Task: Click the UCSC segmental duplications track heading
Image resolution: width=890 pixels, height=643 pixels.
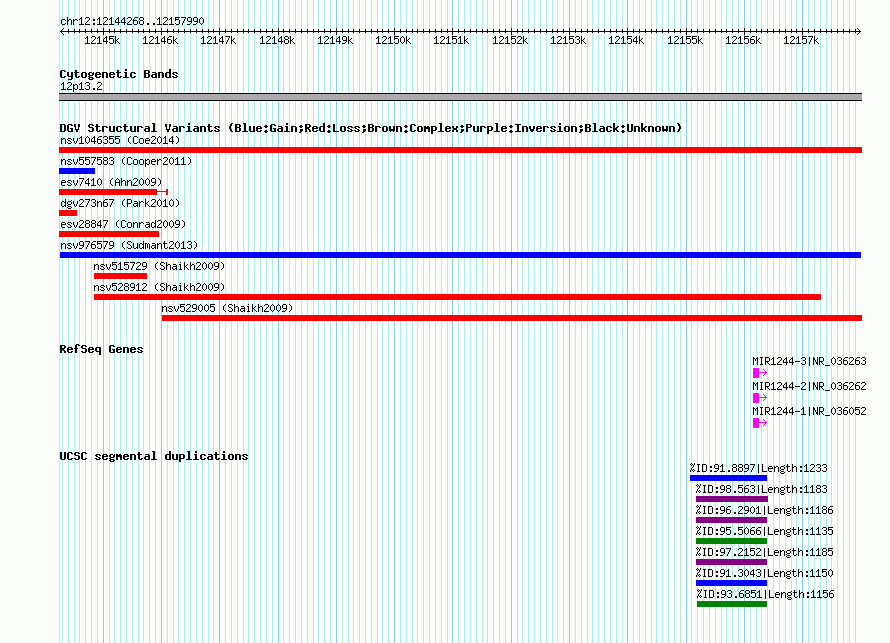Action: click(154, 456)
